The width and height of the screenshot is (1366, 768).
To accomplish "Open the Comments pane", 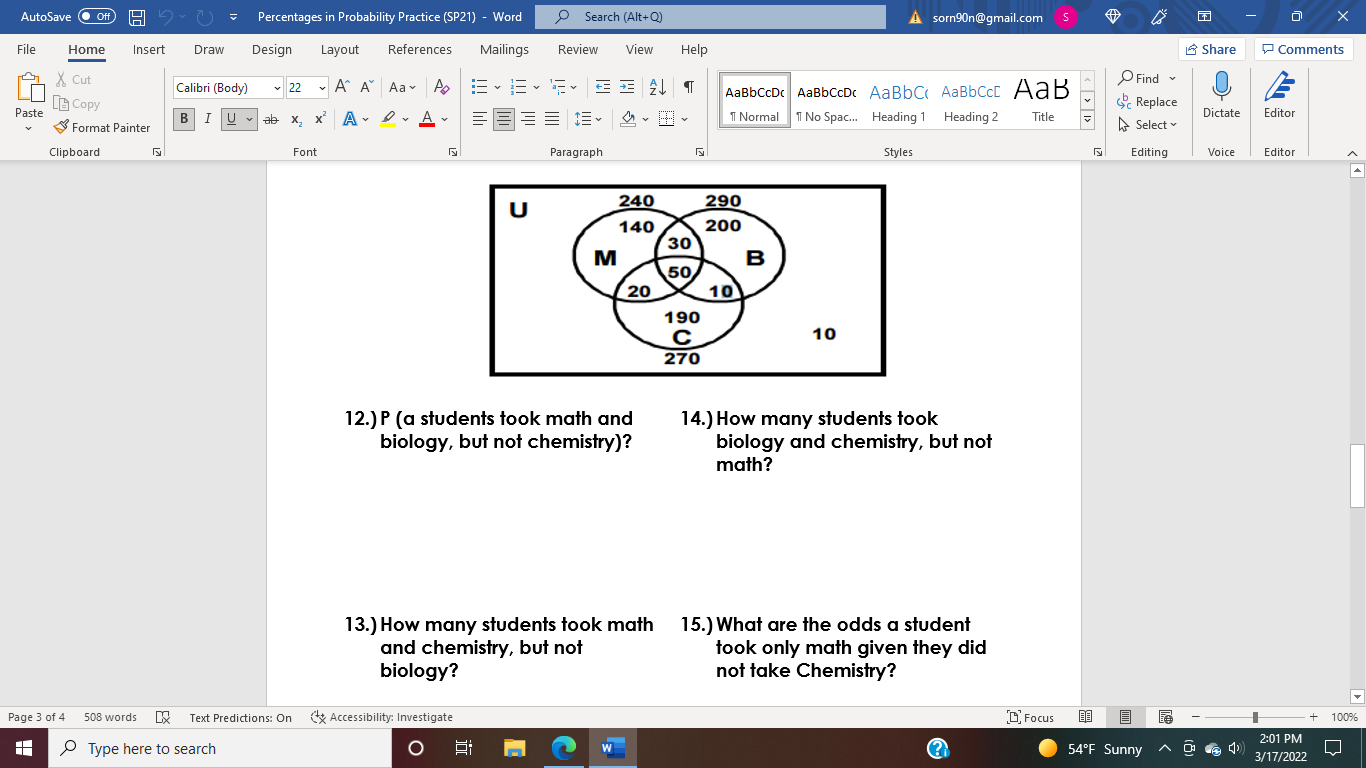I will [1303, 49].
